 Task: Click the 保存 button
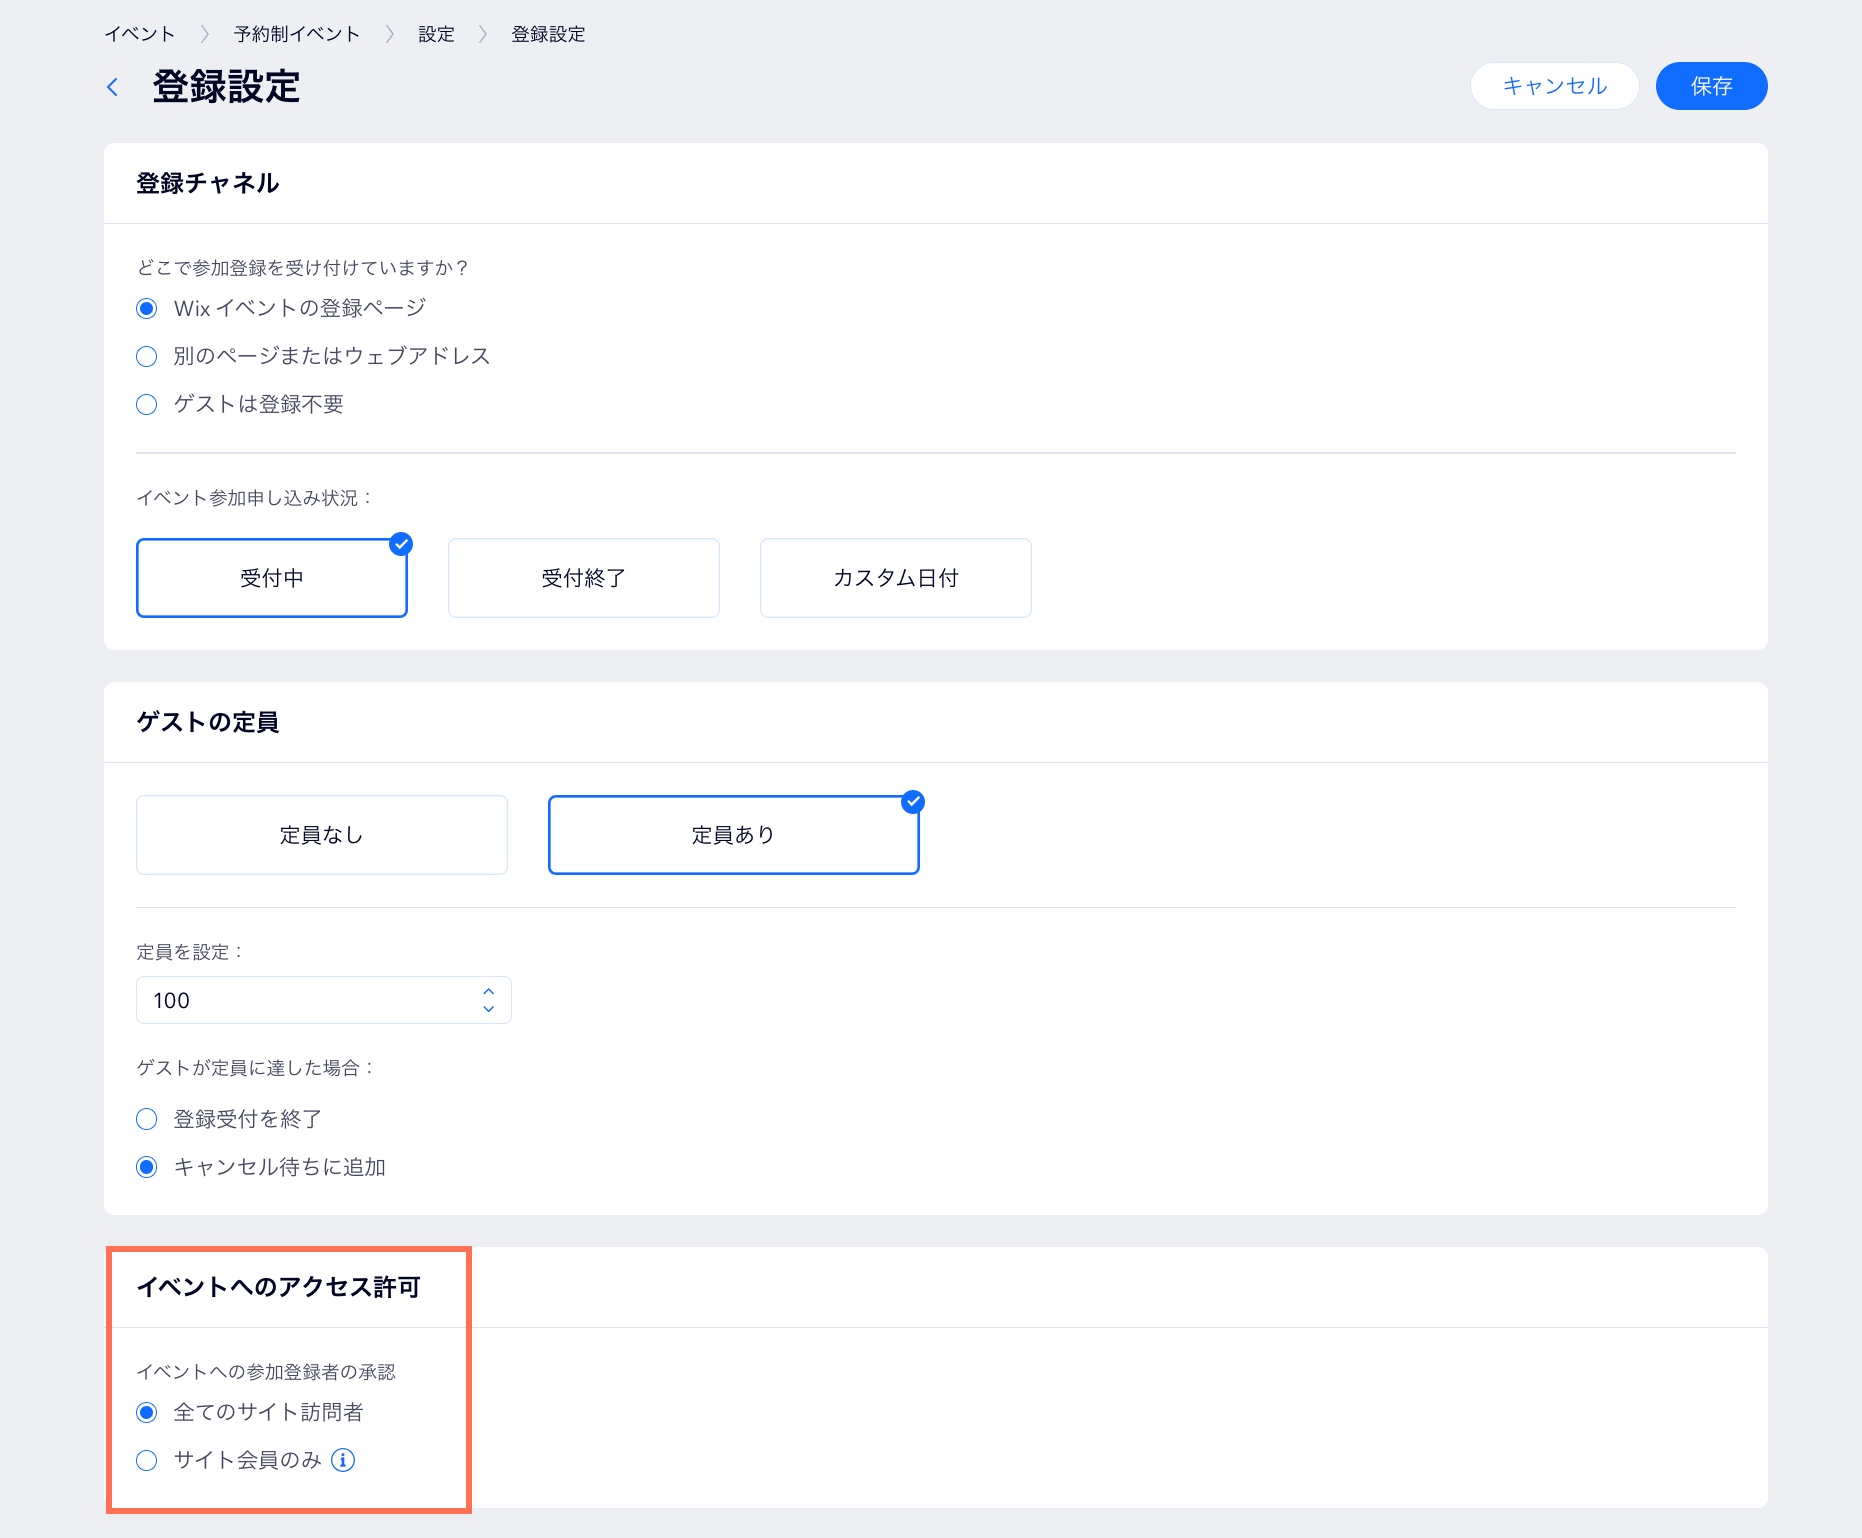click(1711, 86)
